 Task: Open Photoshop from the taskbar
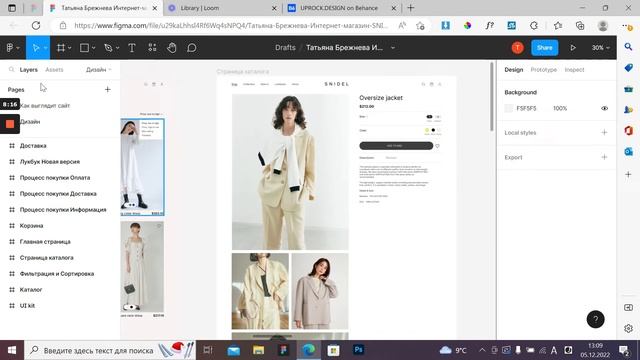point(358,350)
